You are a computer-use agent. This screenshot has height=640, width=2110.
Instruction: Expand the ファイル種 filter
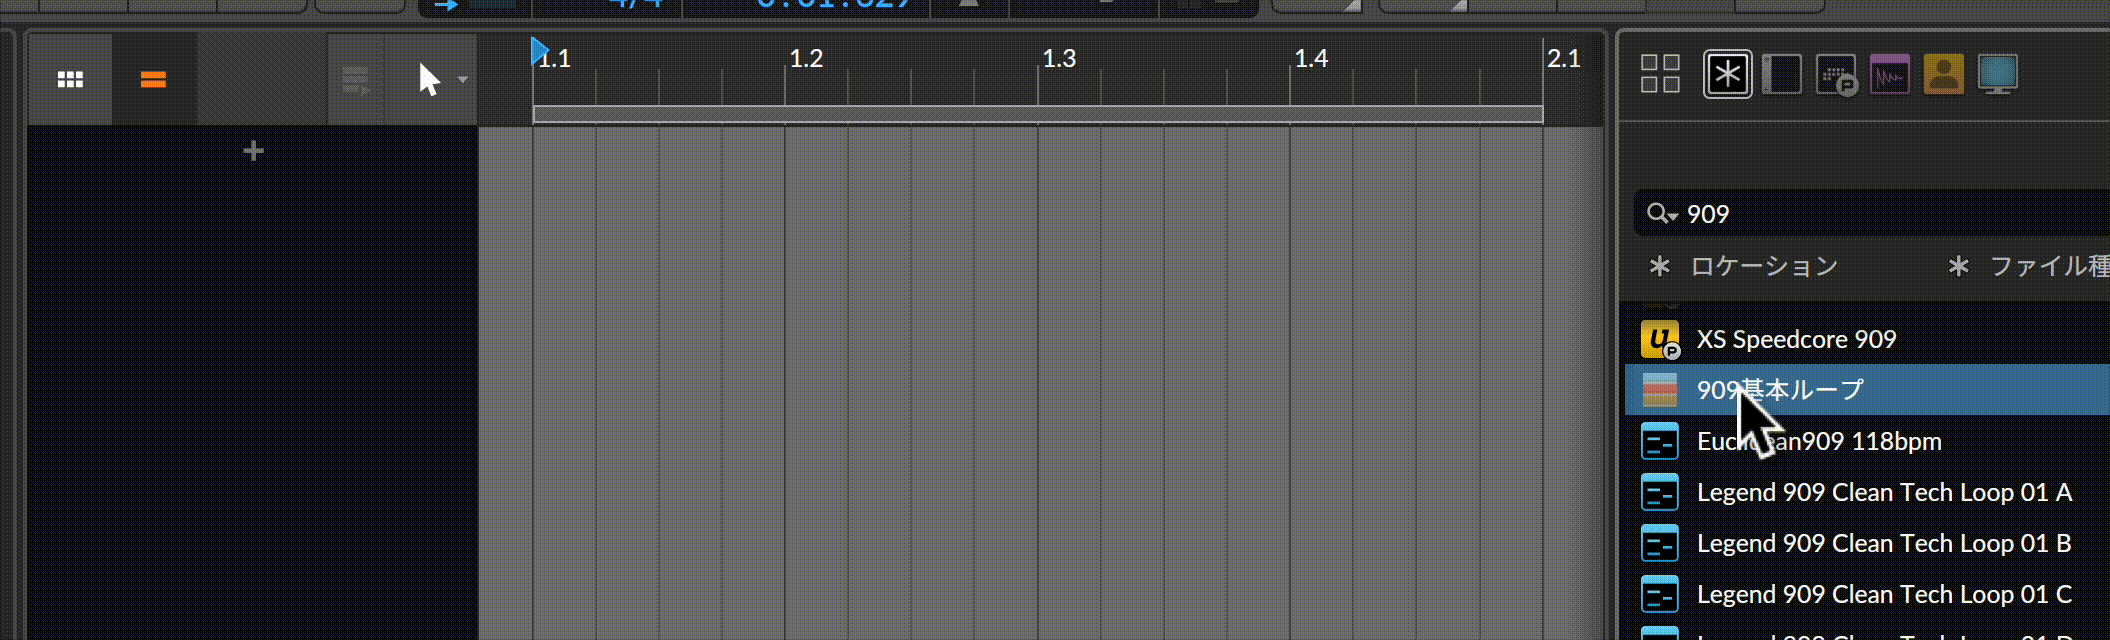pos(2028,266)
